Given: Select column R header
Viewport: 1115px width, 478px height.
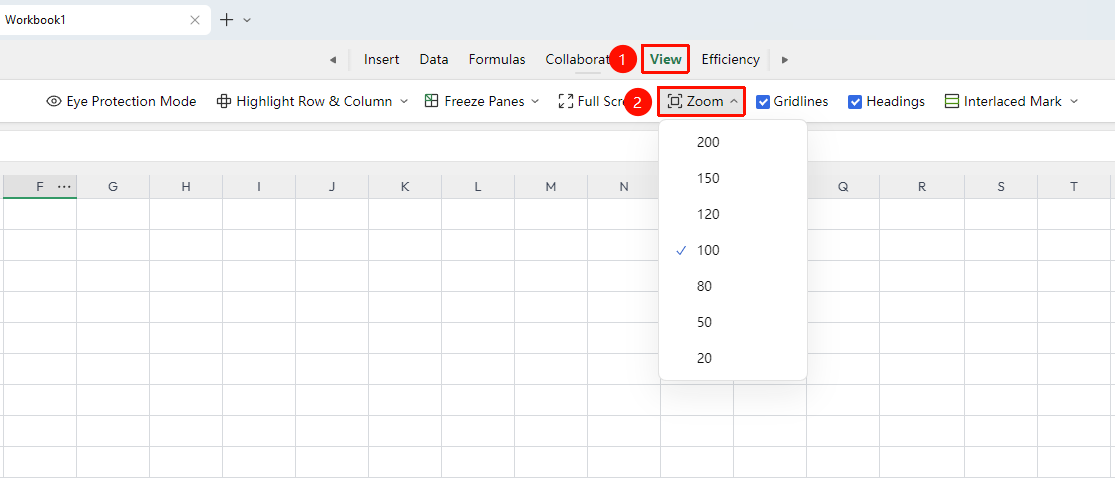Looking at the screenshot, I should tap(922, 187).
